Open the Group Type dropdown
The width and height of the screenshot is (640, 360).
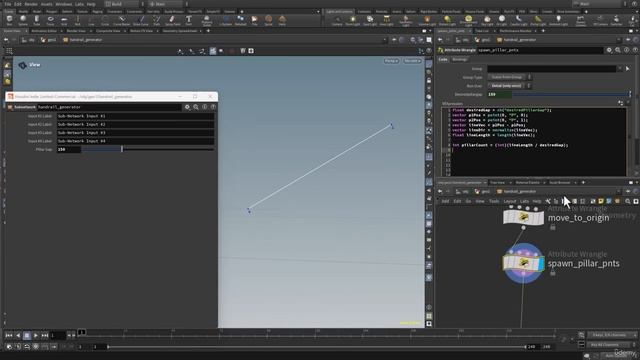tap(509, 77)
